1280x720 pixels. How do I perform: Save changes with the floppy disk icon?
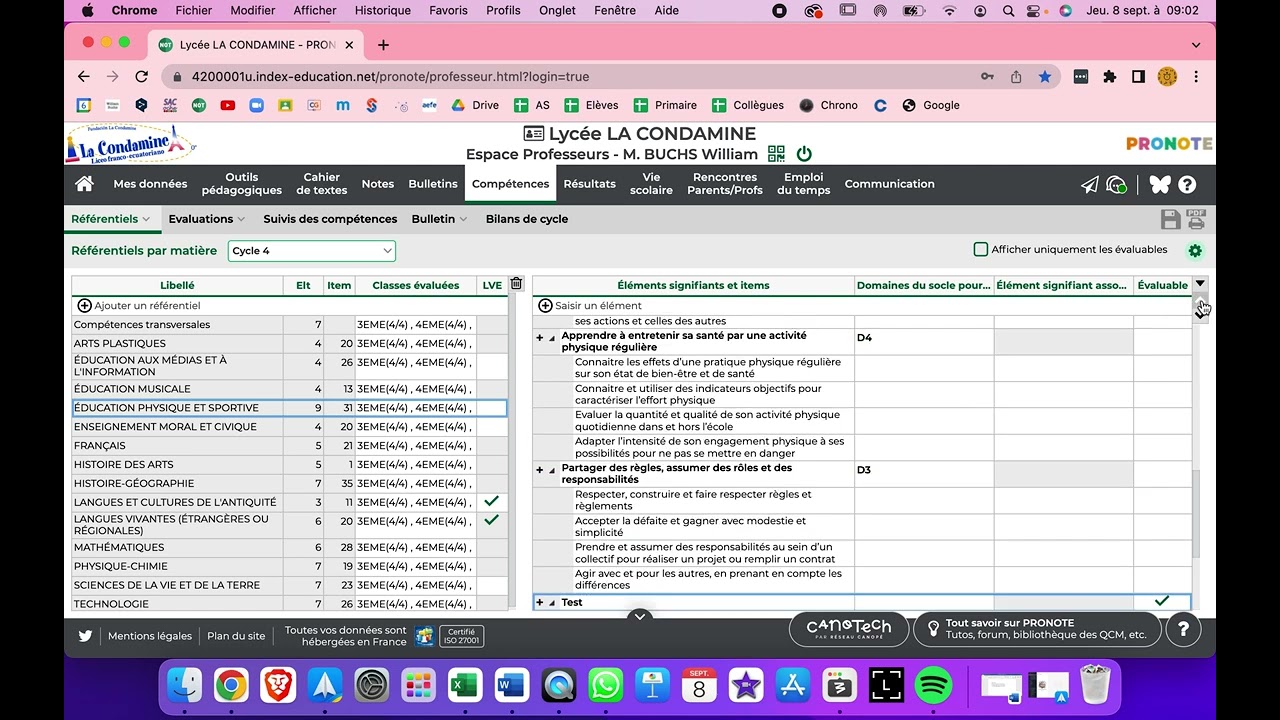click(x=1170, y=220)
